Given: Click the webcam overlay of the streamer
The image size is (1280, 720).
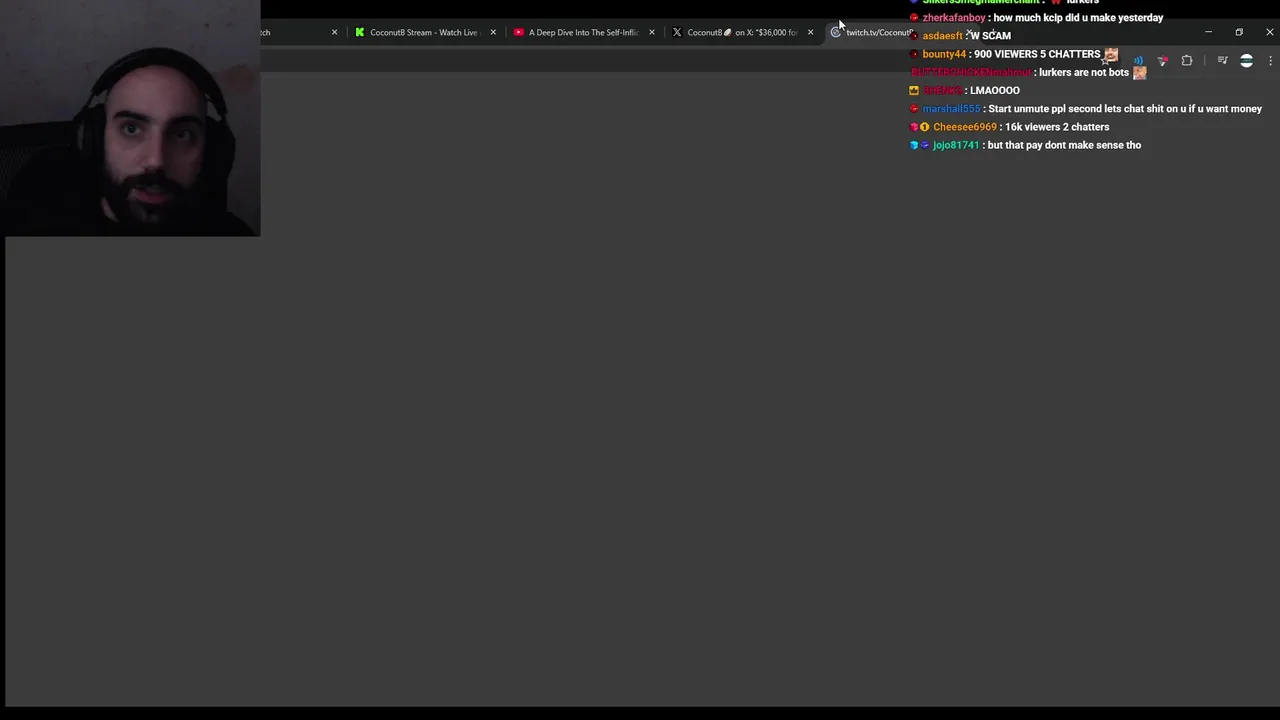Looking at the screenshot, I should [130, 118].
